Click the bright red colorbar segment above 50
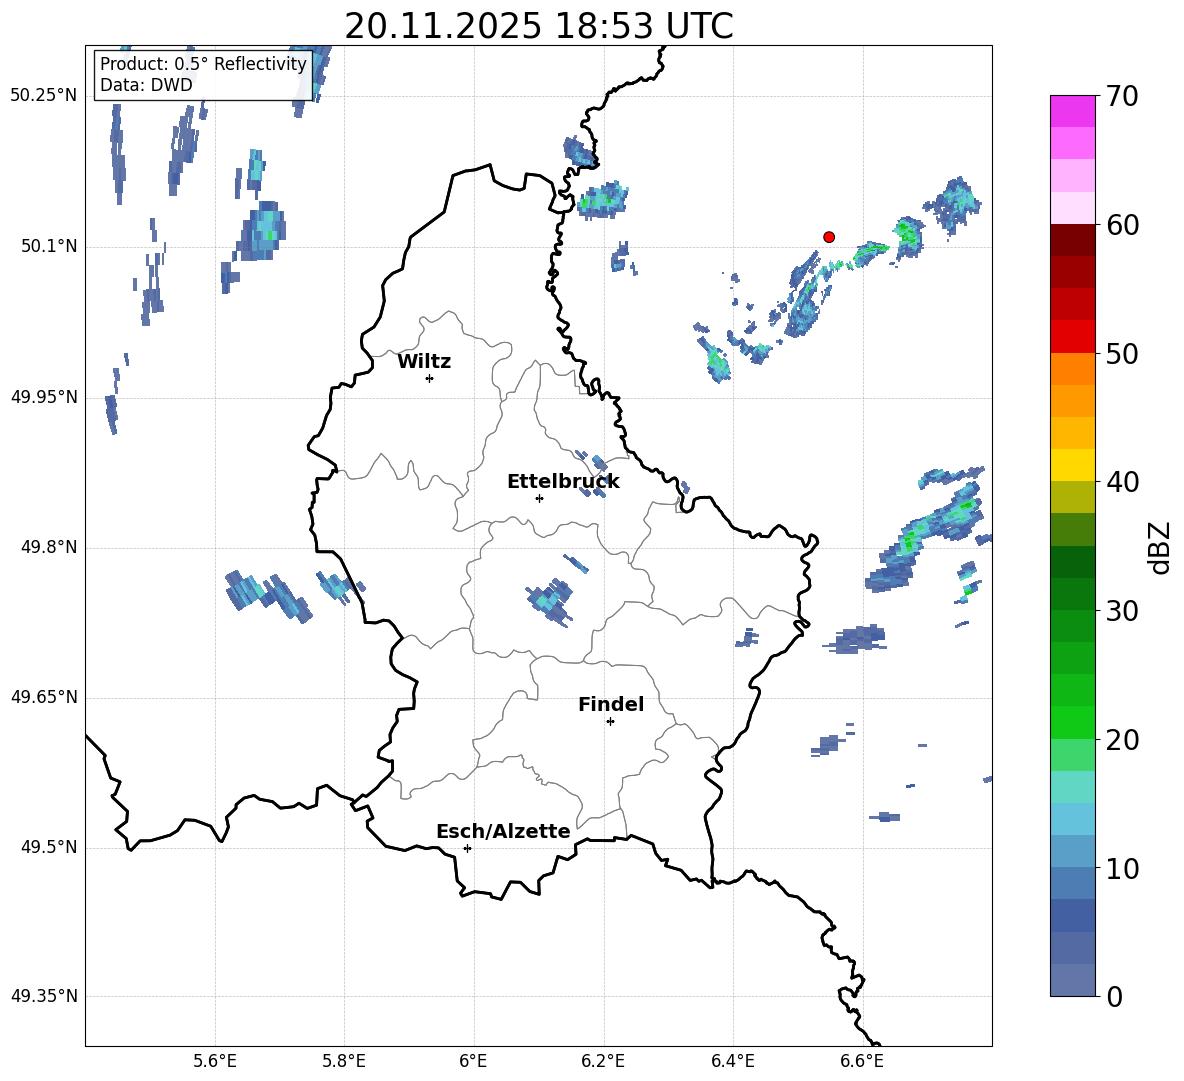1184x1081 pixels. click(1072, 337)
